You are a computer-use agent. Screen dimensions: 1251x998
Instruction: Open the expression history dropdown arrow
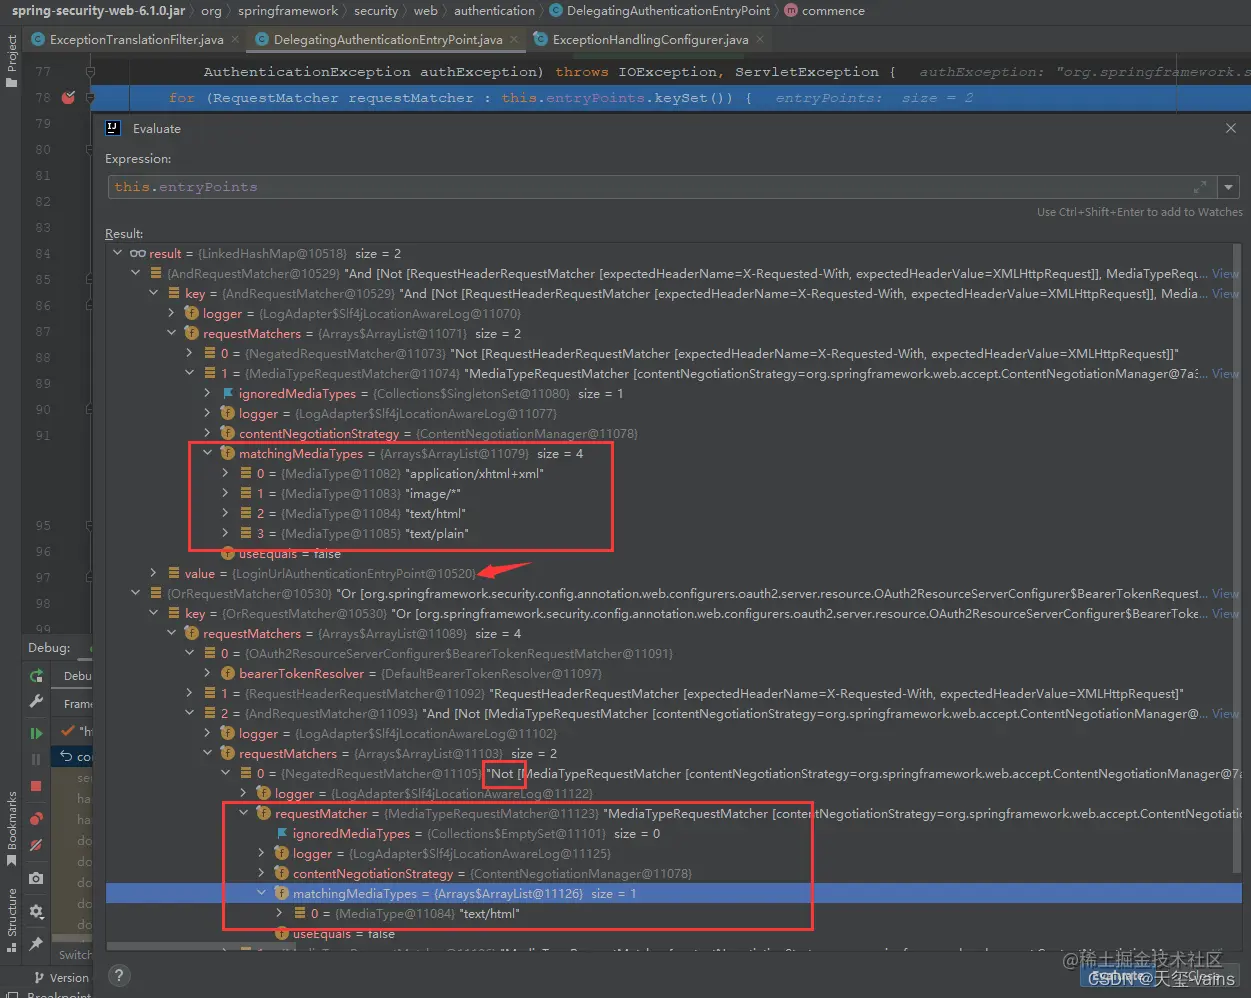1229,187
